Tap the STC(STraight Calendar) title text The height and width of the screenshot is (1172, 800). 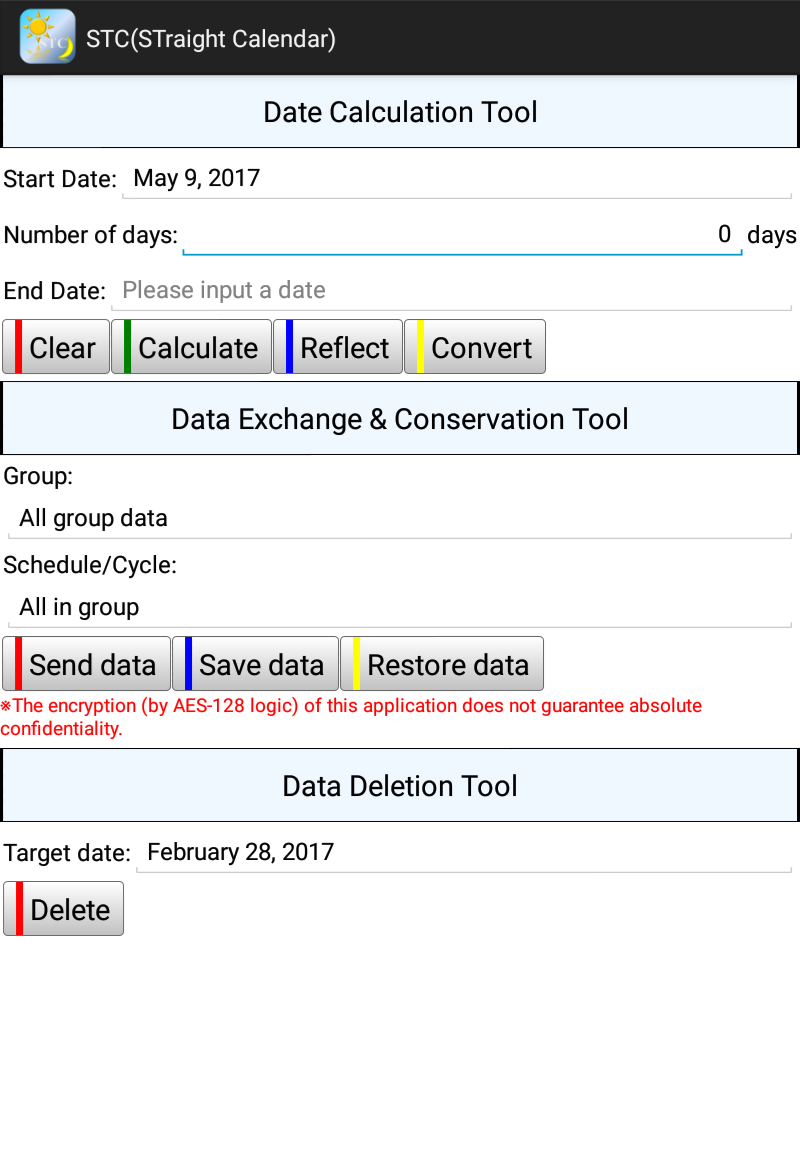(x=211, y=39)
